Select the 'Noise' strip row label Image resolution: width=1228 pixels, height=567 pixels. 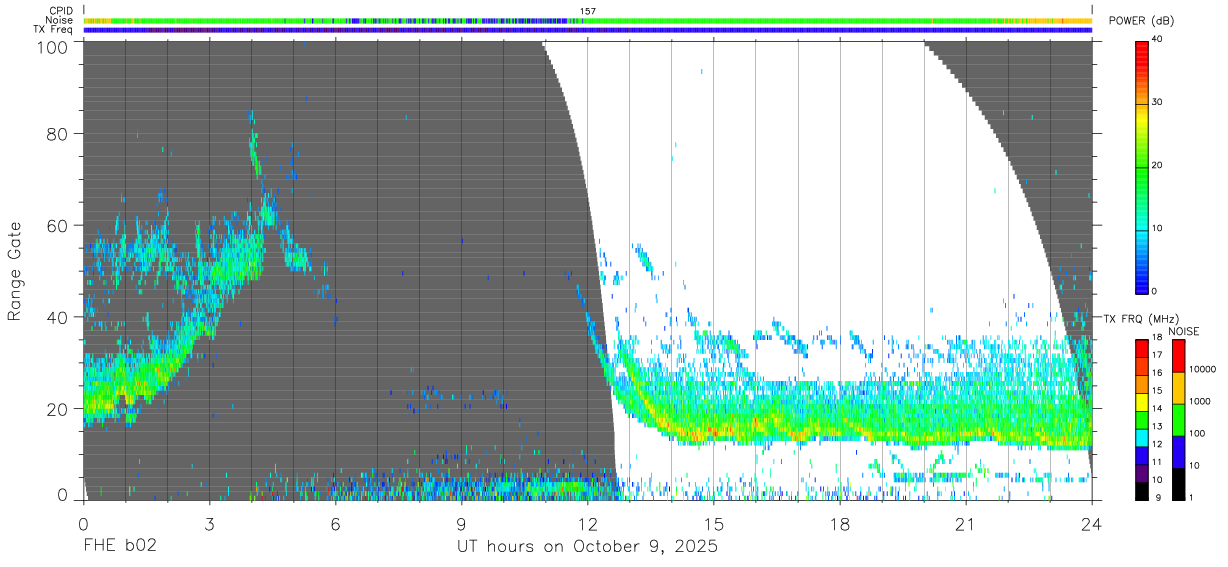click(60, 20)
